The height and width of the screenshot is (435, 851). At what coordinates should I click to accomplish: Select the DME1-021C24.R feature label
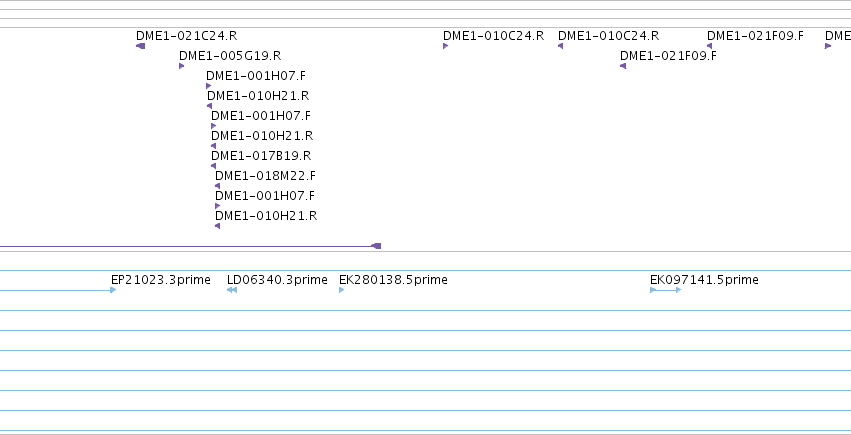186,36
